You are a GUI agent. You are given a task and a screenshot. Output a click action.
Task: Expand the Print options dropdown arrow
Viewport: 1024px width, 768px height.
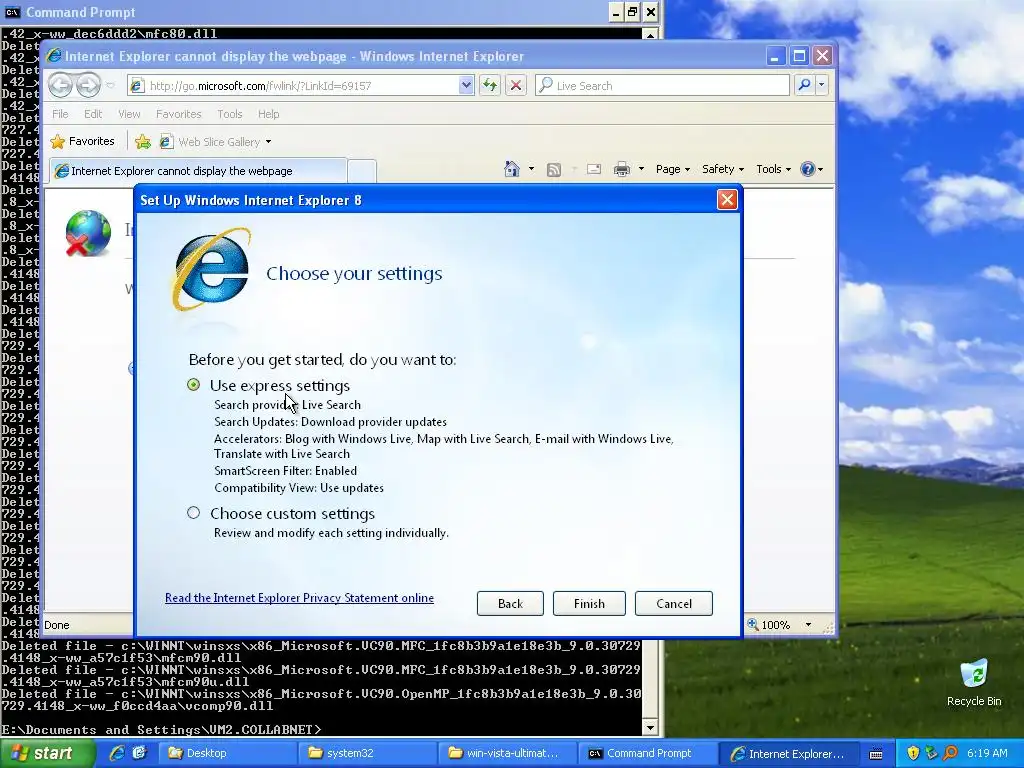pos(641,169)
